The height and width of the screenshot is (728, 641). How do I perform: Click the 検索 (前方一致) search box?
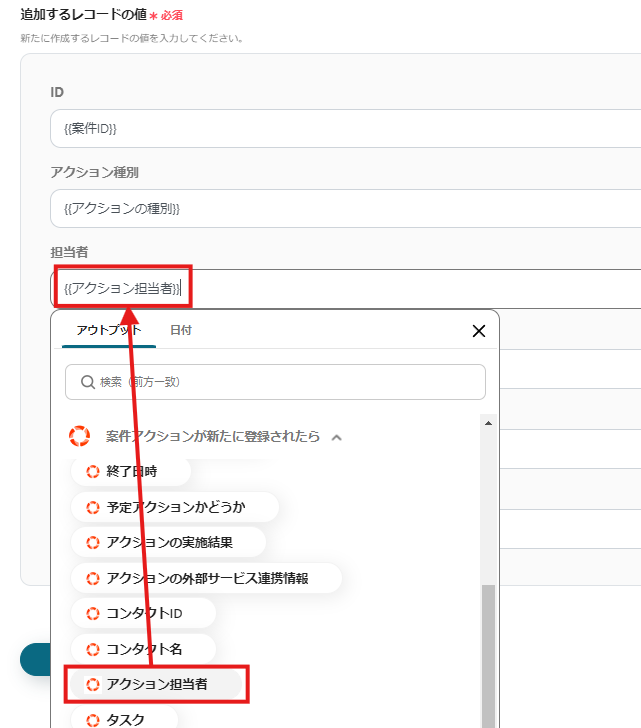pyautogui.click(x=275, y=382)
